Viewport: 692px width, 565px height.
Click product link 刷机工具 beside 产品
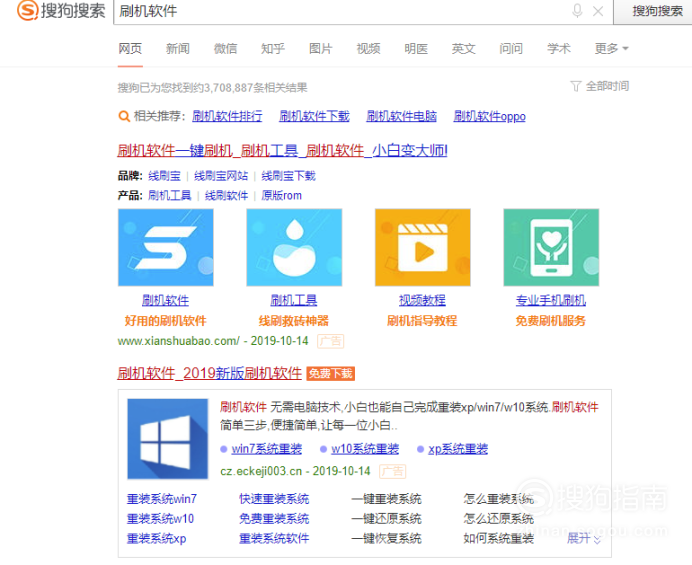point(169,195)
